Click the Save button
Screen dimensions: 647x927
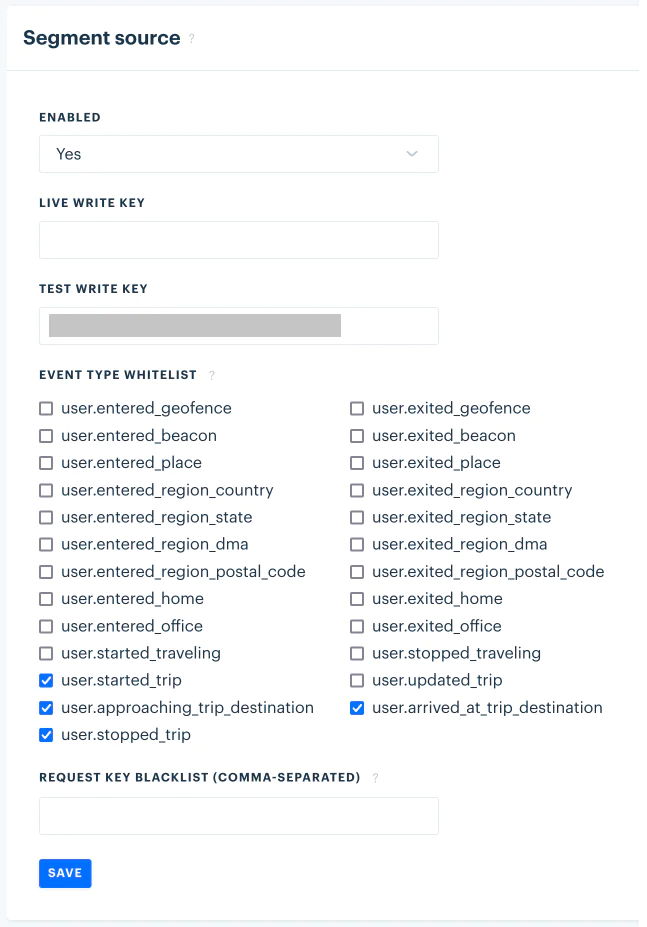[x=64, y=873]
